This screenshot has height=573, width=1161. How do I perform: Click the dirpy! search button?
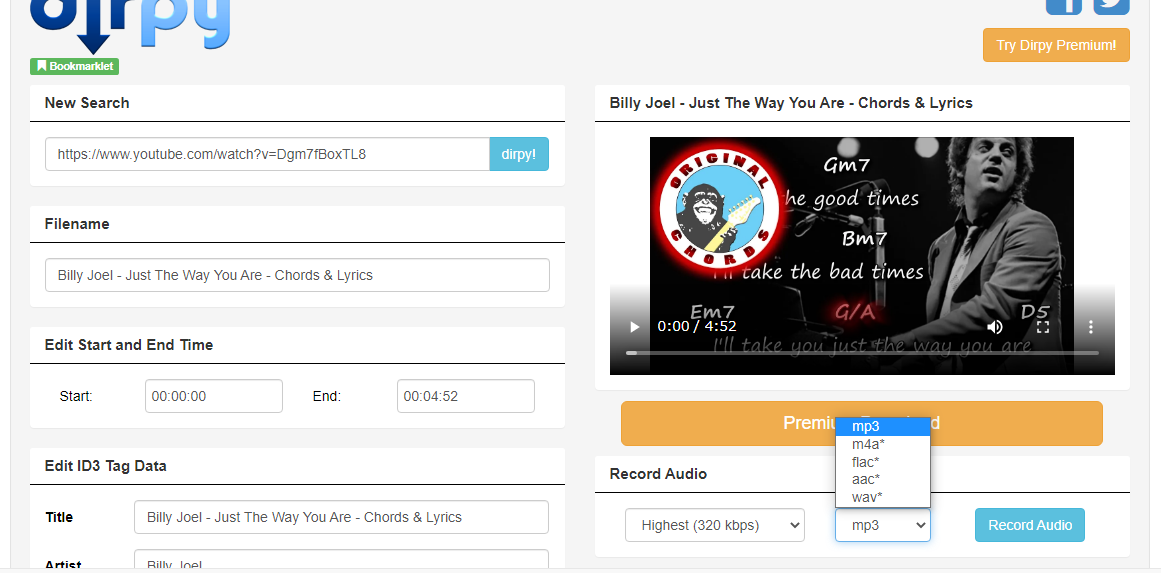point(519,154)
